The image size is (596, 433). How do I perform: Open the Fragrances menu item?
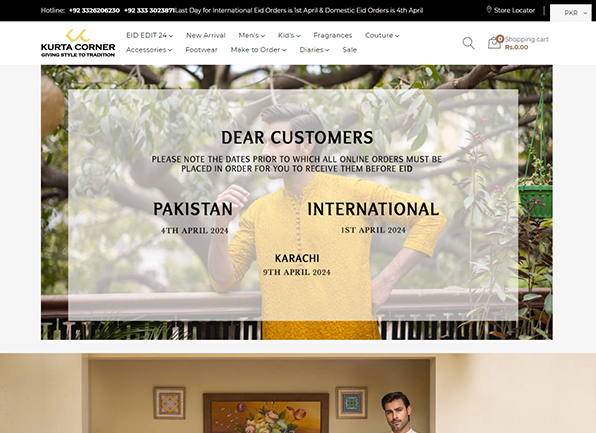pyautogui.click(x=333, y=35)
